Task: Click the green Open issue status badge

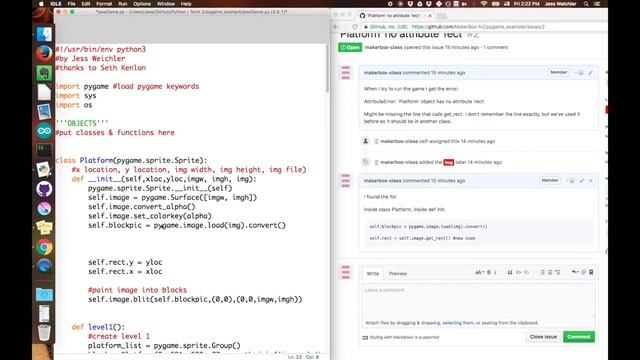Action: (x=350, y=47)
